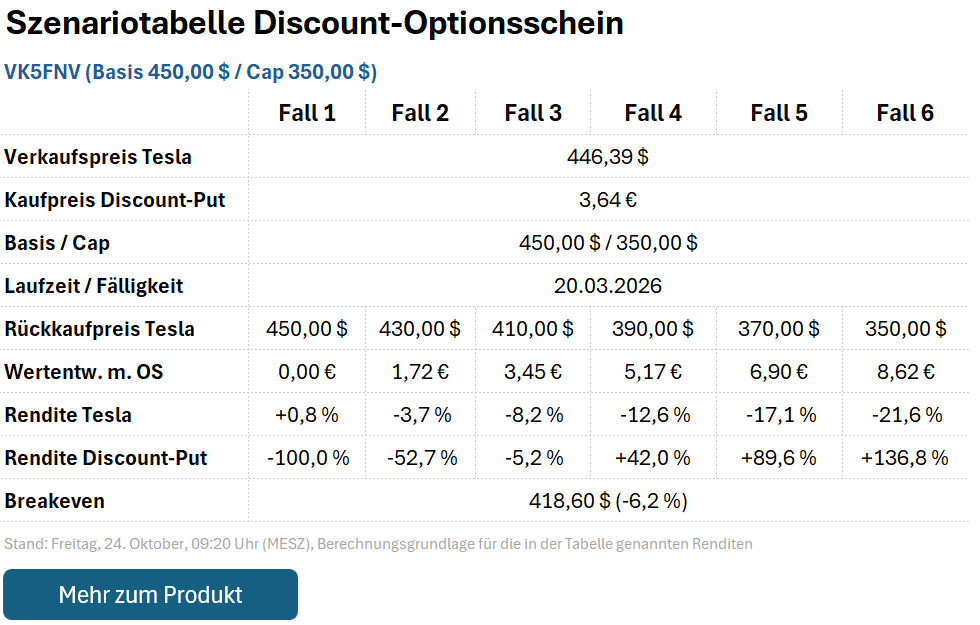This screenshot has height=625, width=980.
Task: Select the Fall 1 column header
Action: (307, 113)
